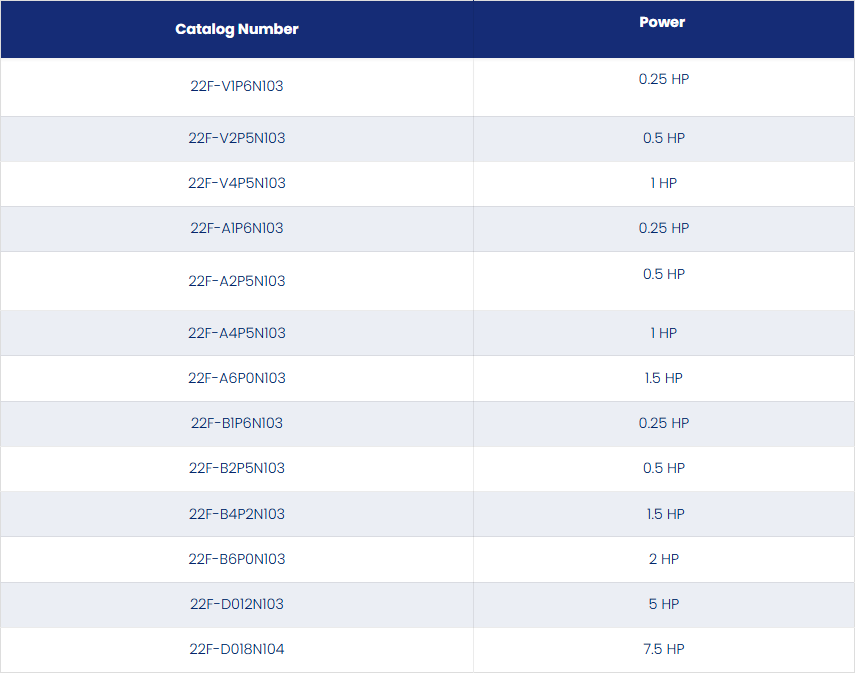Select catalog number 22F-V1P6N103
Viewport: 856px width, 674px height.
pos(236,86)
